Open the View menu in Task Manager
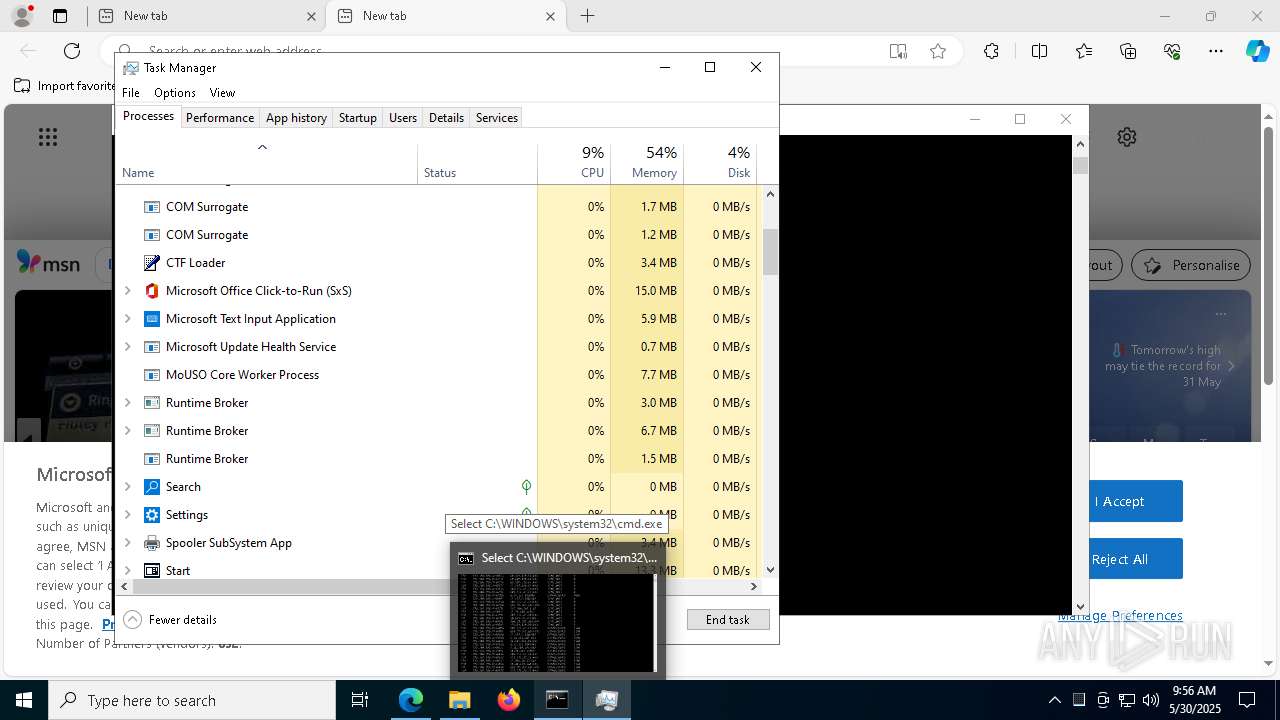The width and height of the screenshot is (1280, 720). click(x=222, y=93)
